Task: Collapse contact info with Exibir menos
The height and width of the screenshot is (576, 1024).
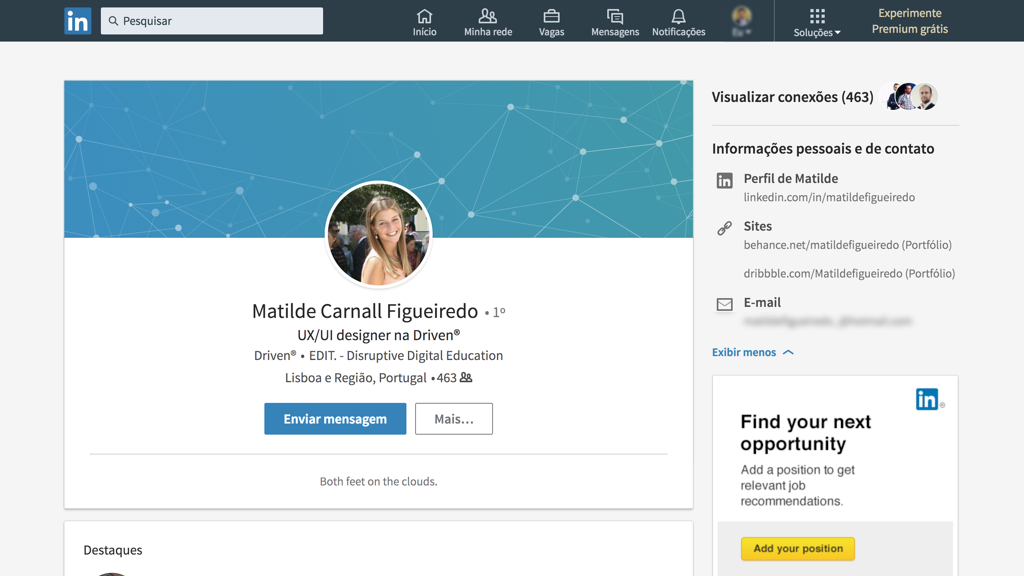Action: [753, 352]
